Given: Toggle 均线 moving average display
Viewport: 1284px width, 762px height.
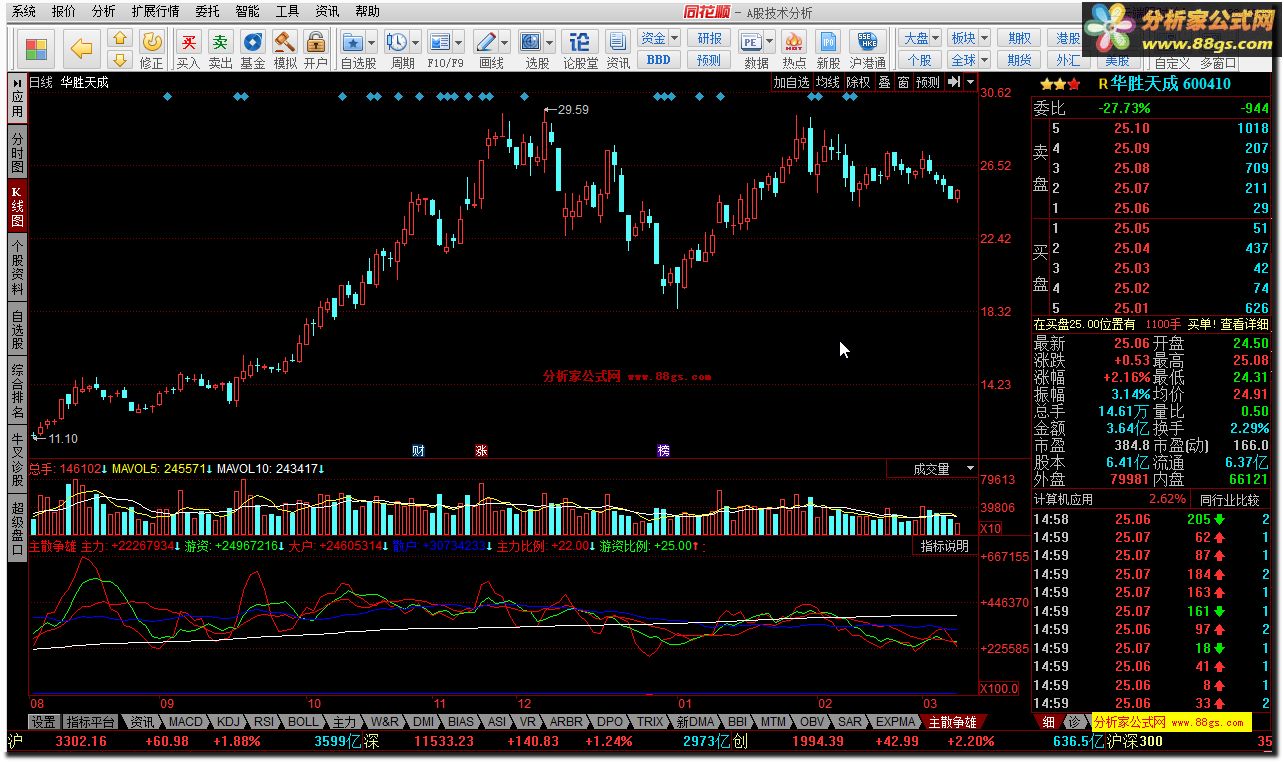Looking at the screenshot, I should (827, 83).
